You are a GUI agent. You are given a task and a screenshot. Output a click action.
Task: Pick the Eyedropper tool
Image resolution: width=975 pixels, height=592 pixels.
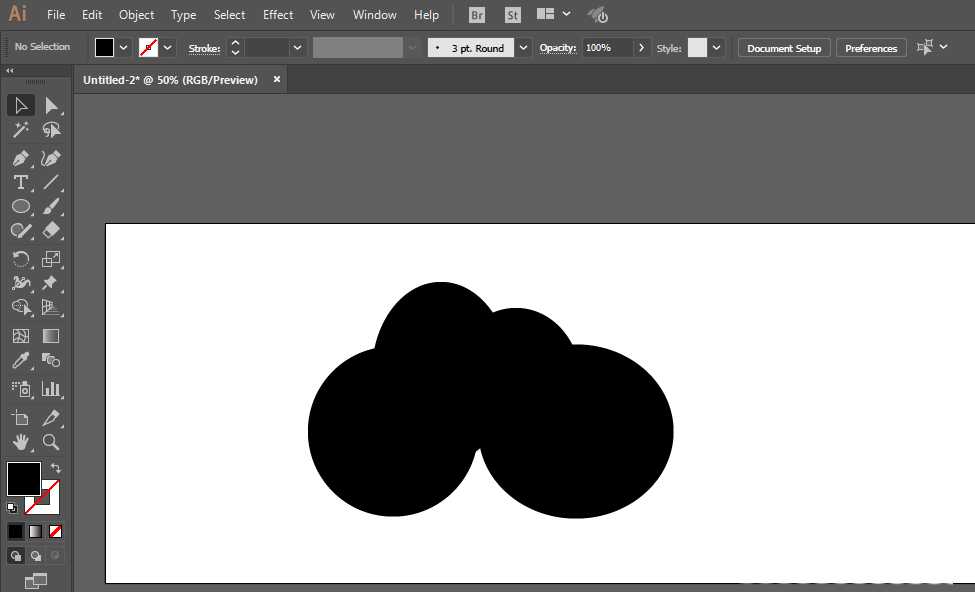pos(21,359)
